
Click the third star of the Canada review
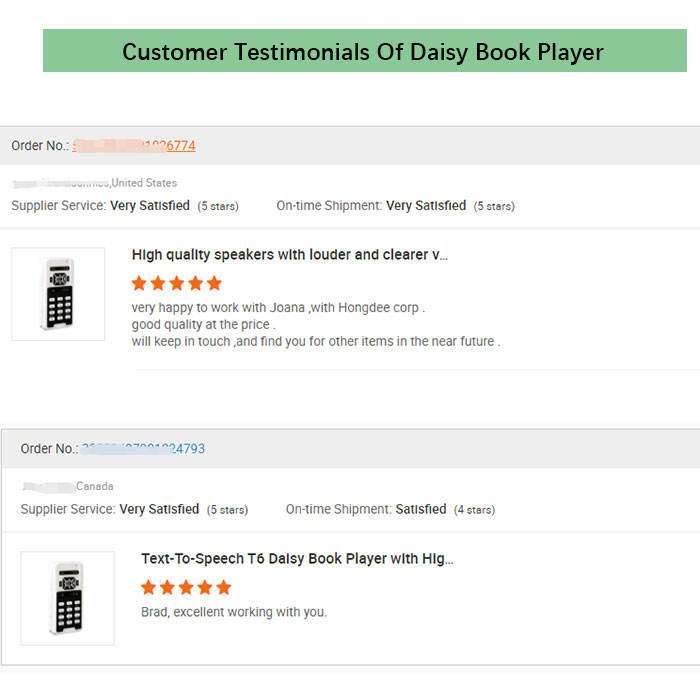click(x=186, y=587)
